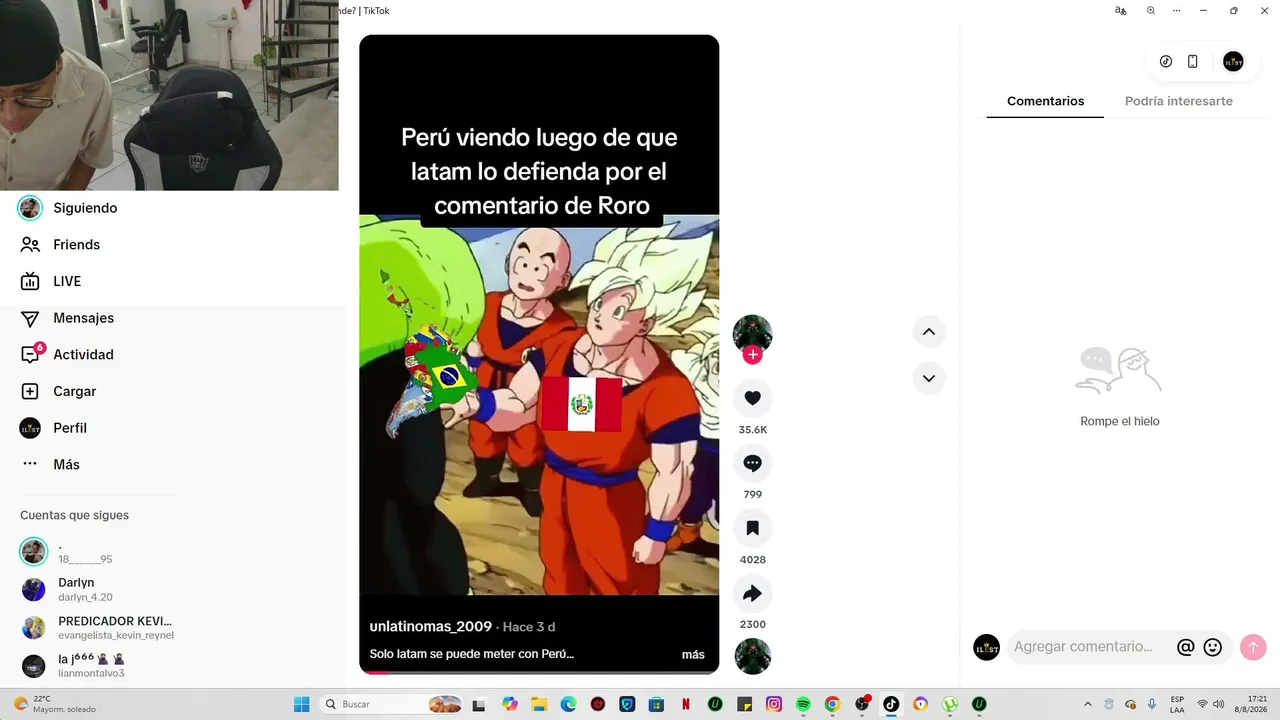Go to previous video with up chevron

[x=929, y=332]
